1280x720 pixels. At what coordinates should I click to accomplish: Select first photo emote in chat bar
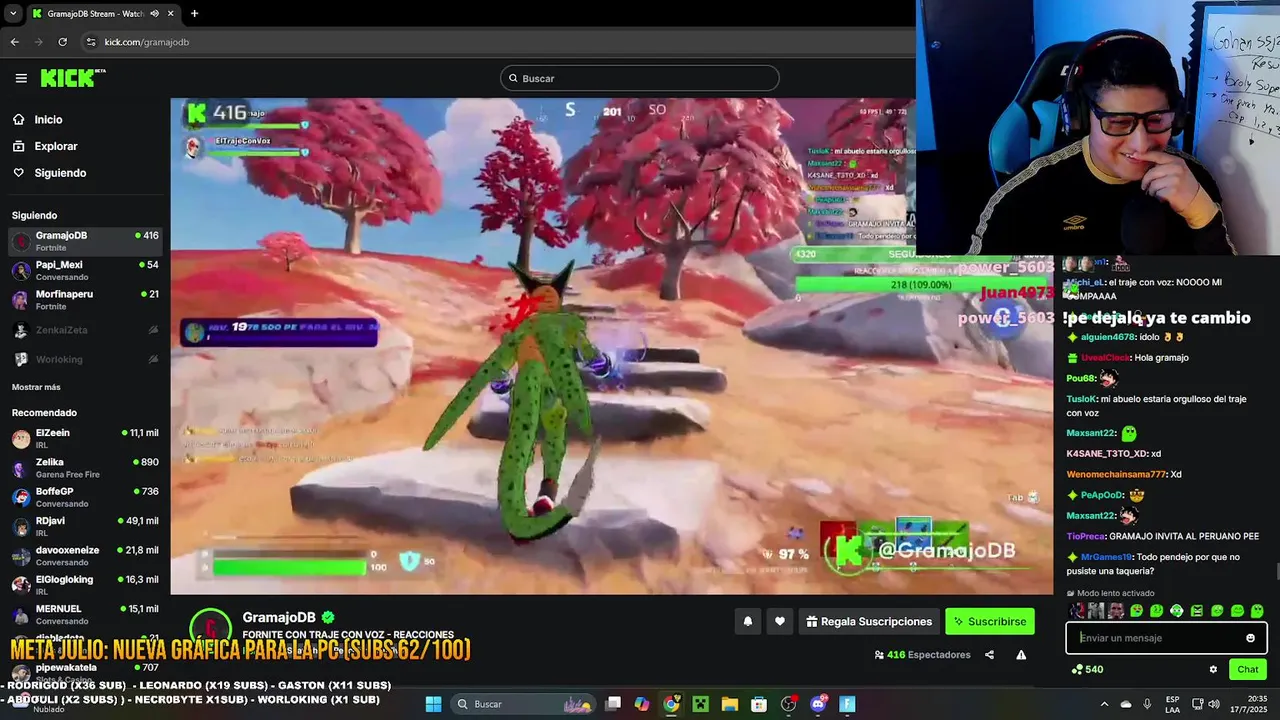(1077, 610)
